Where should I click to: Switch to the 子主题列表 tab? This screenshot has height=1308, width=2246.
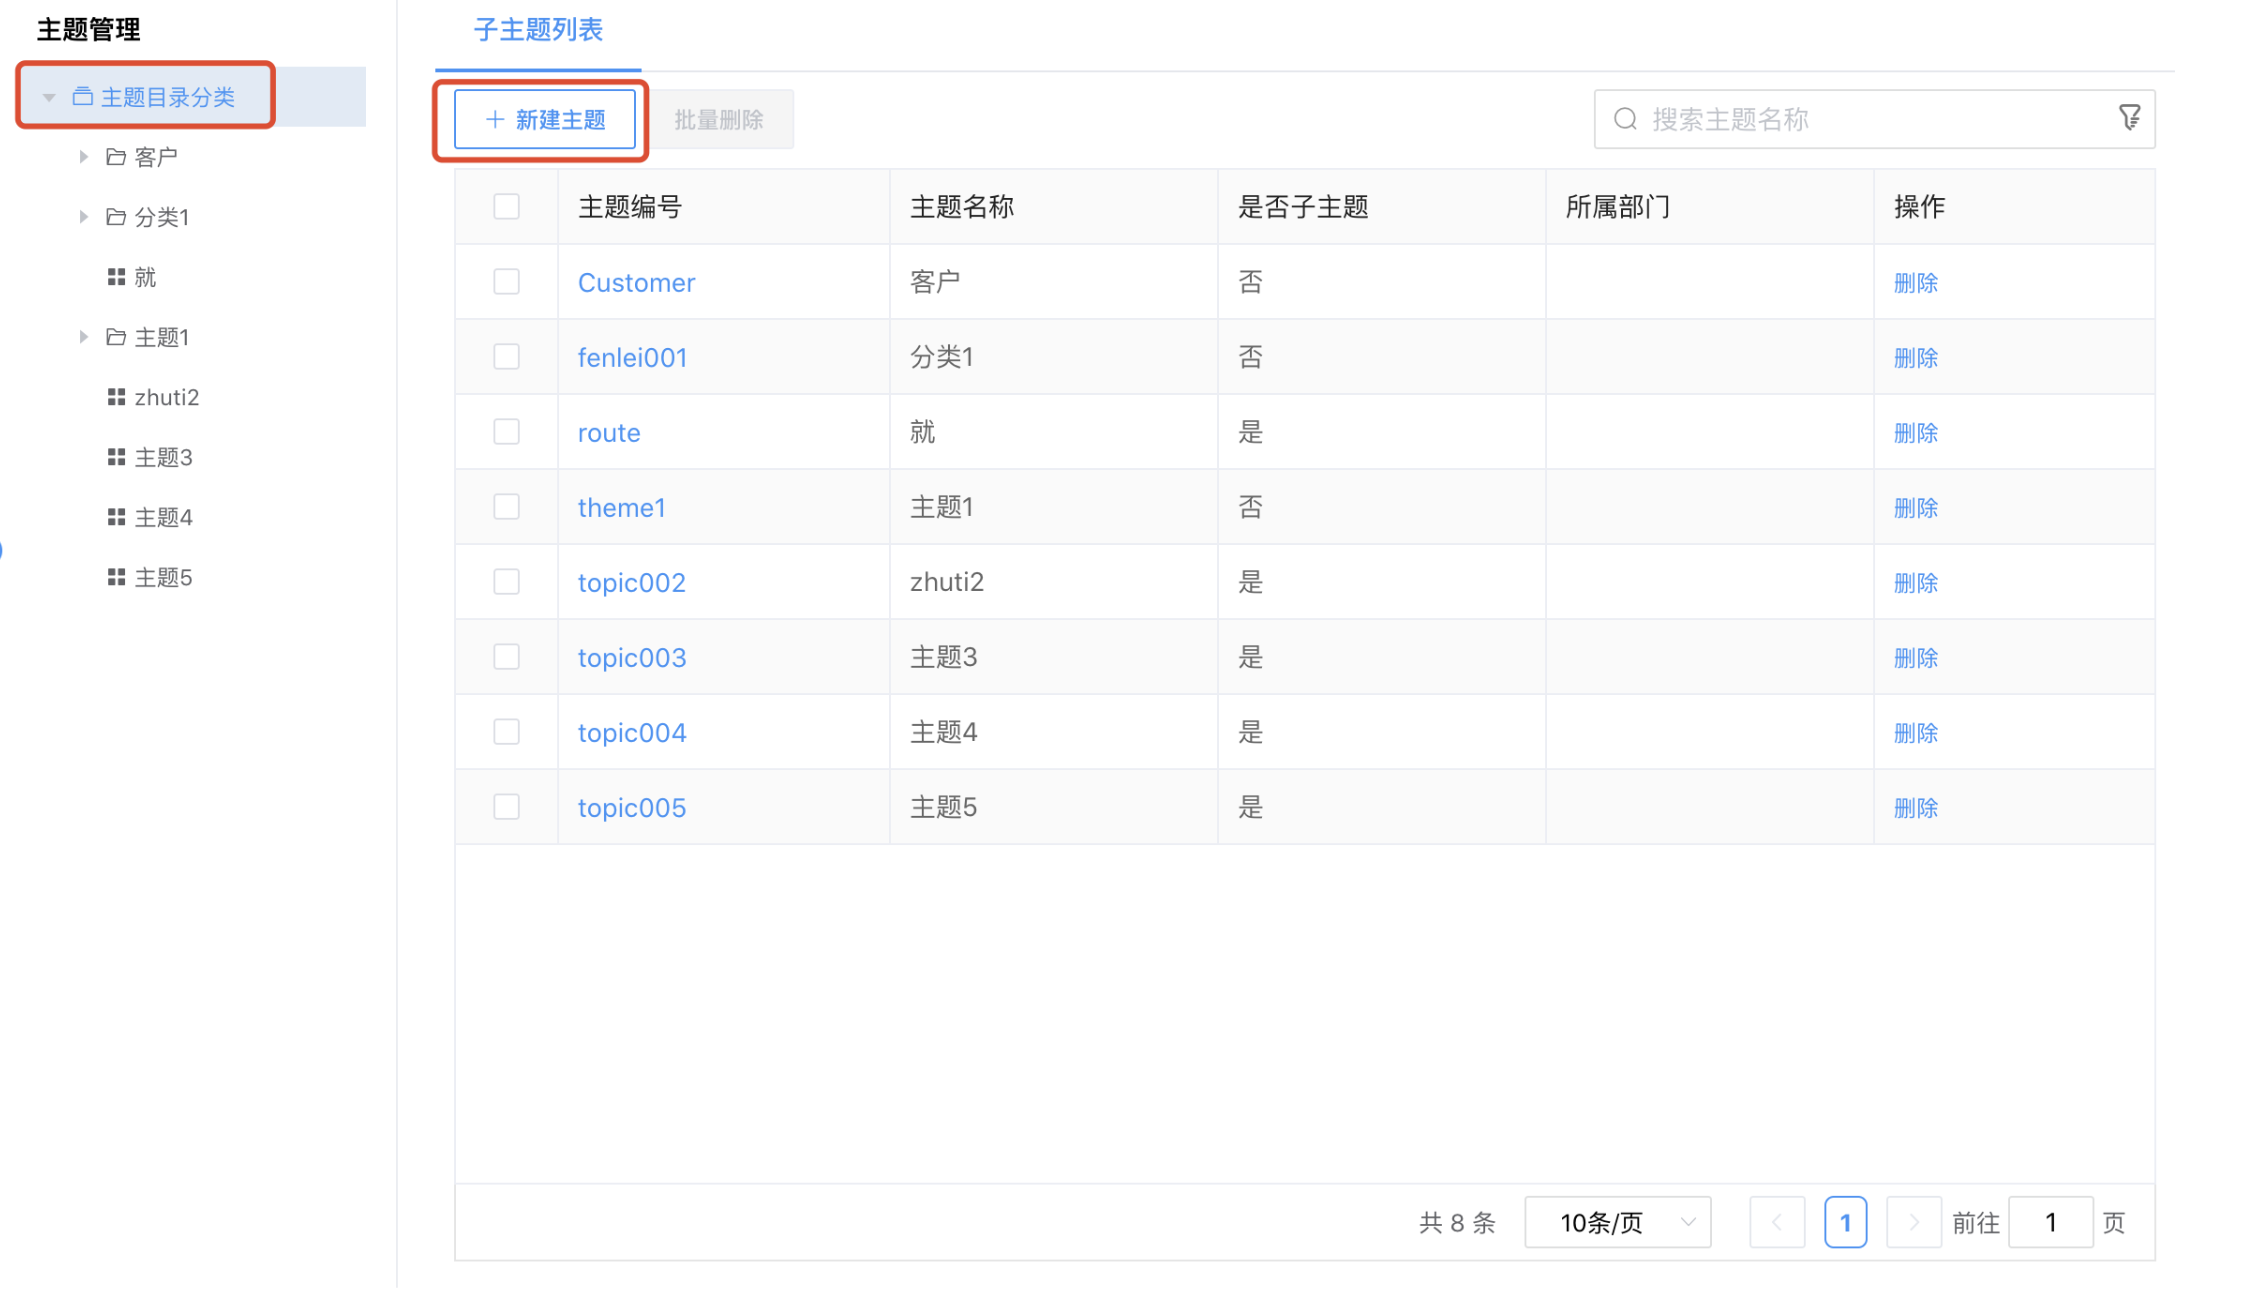(x=538, y=30)
